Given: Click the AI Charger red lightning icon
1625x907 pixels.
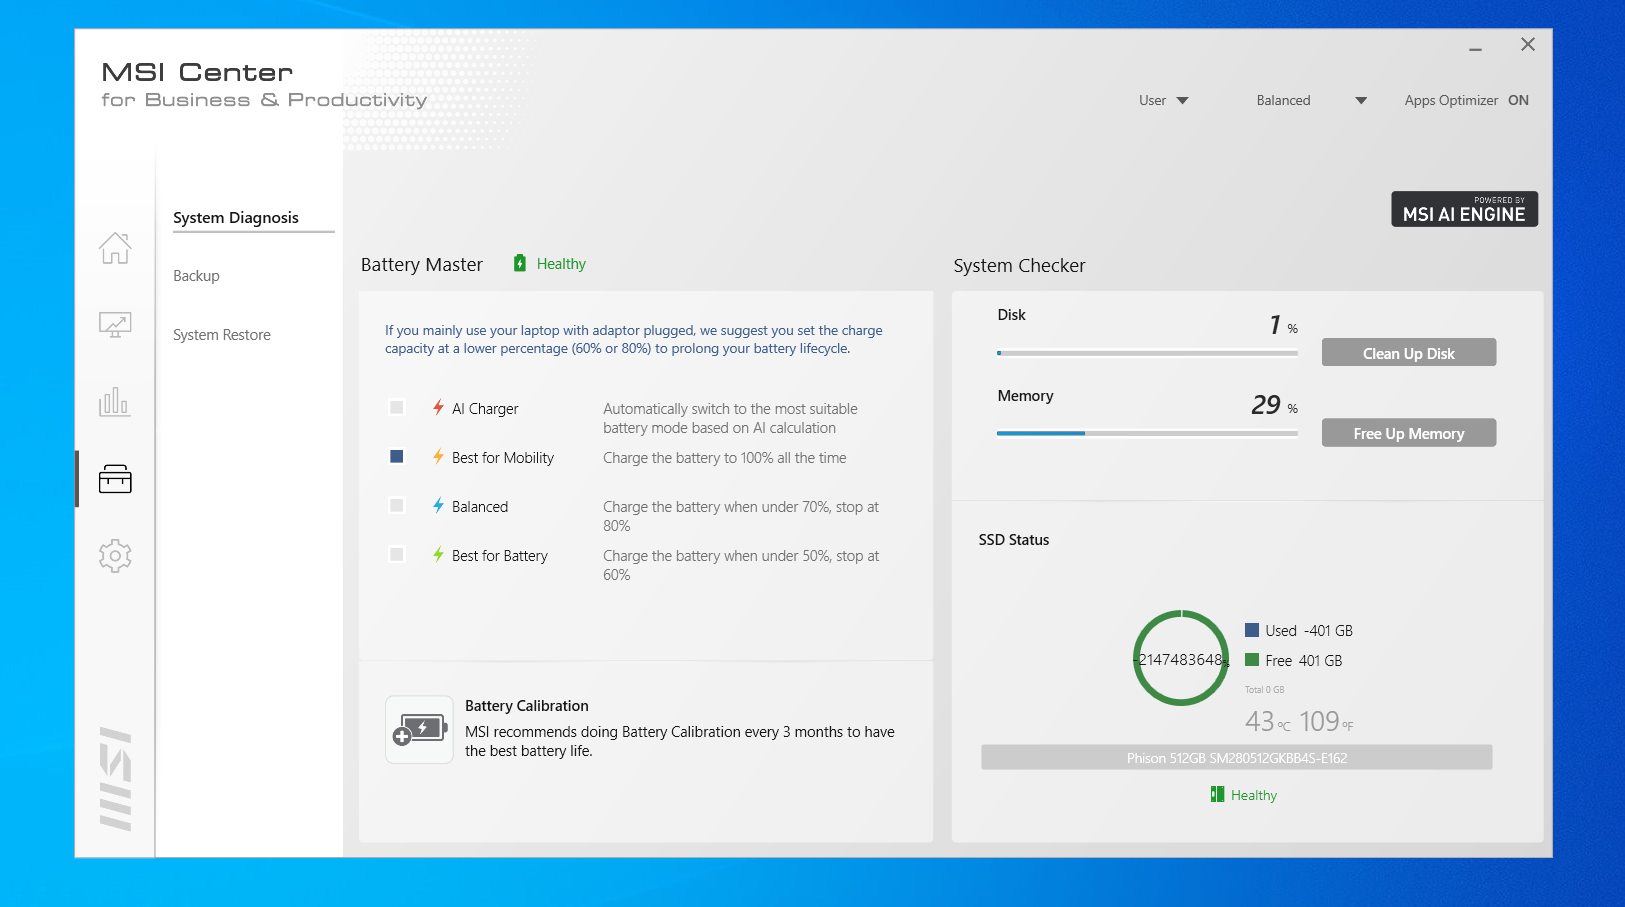Looking at the screenshot, I should [x=438, y=408].
